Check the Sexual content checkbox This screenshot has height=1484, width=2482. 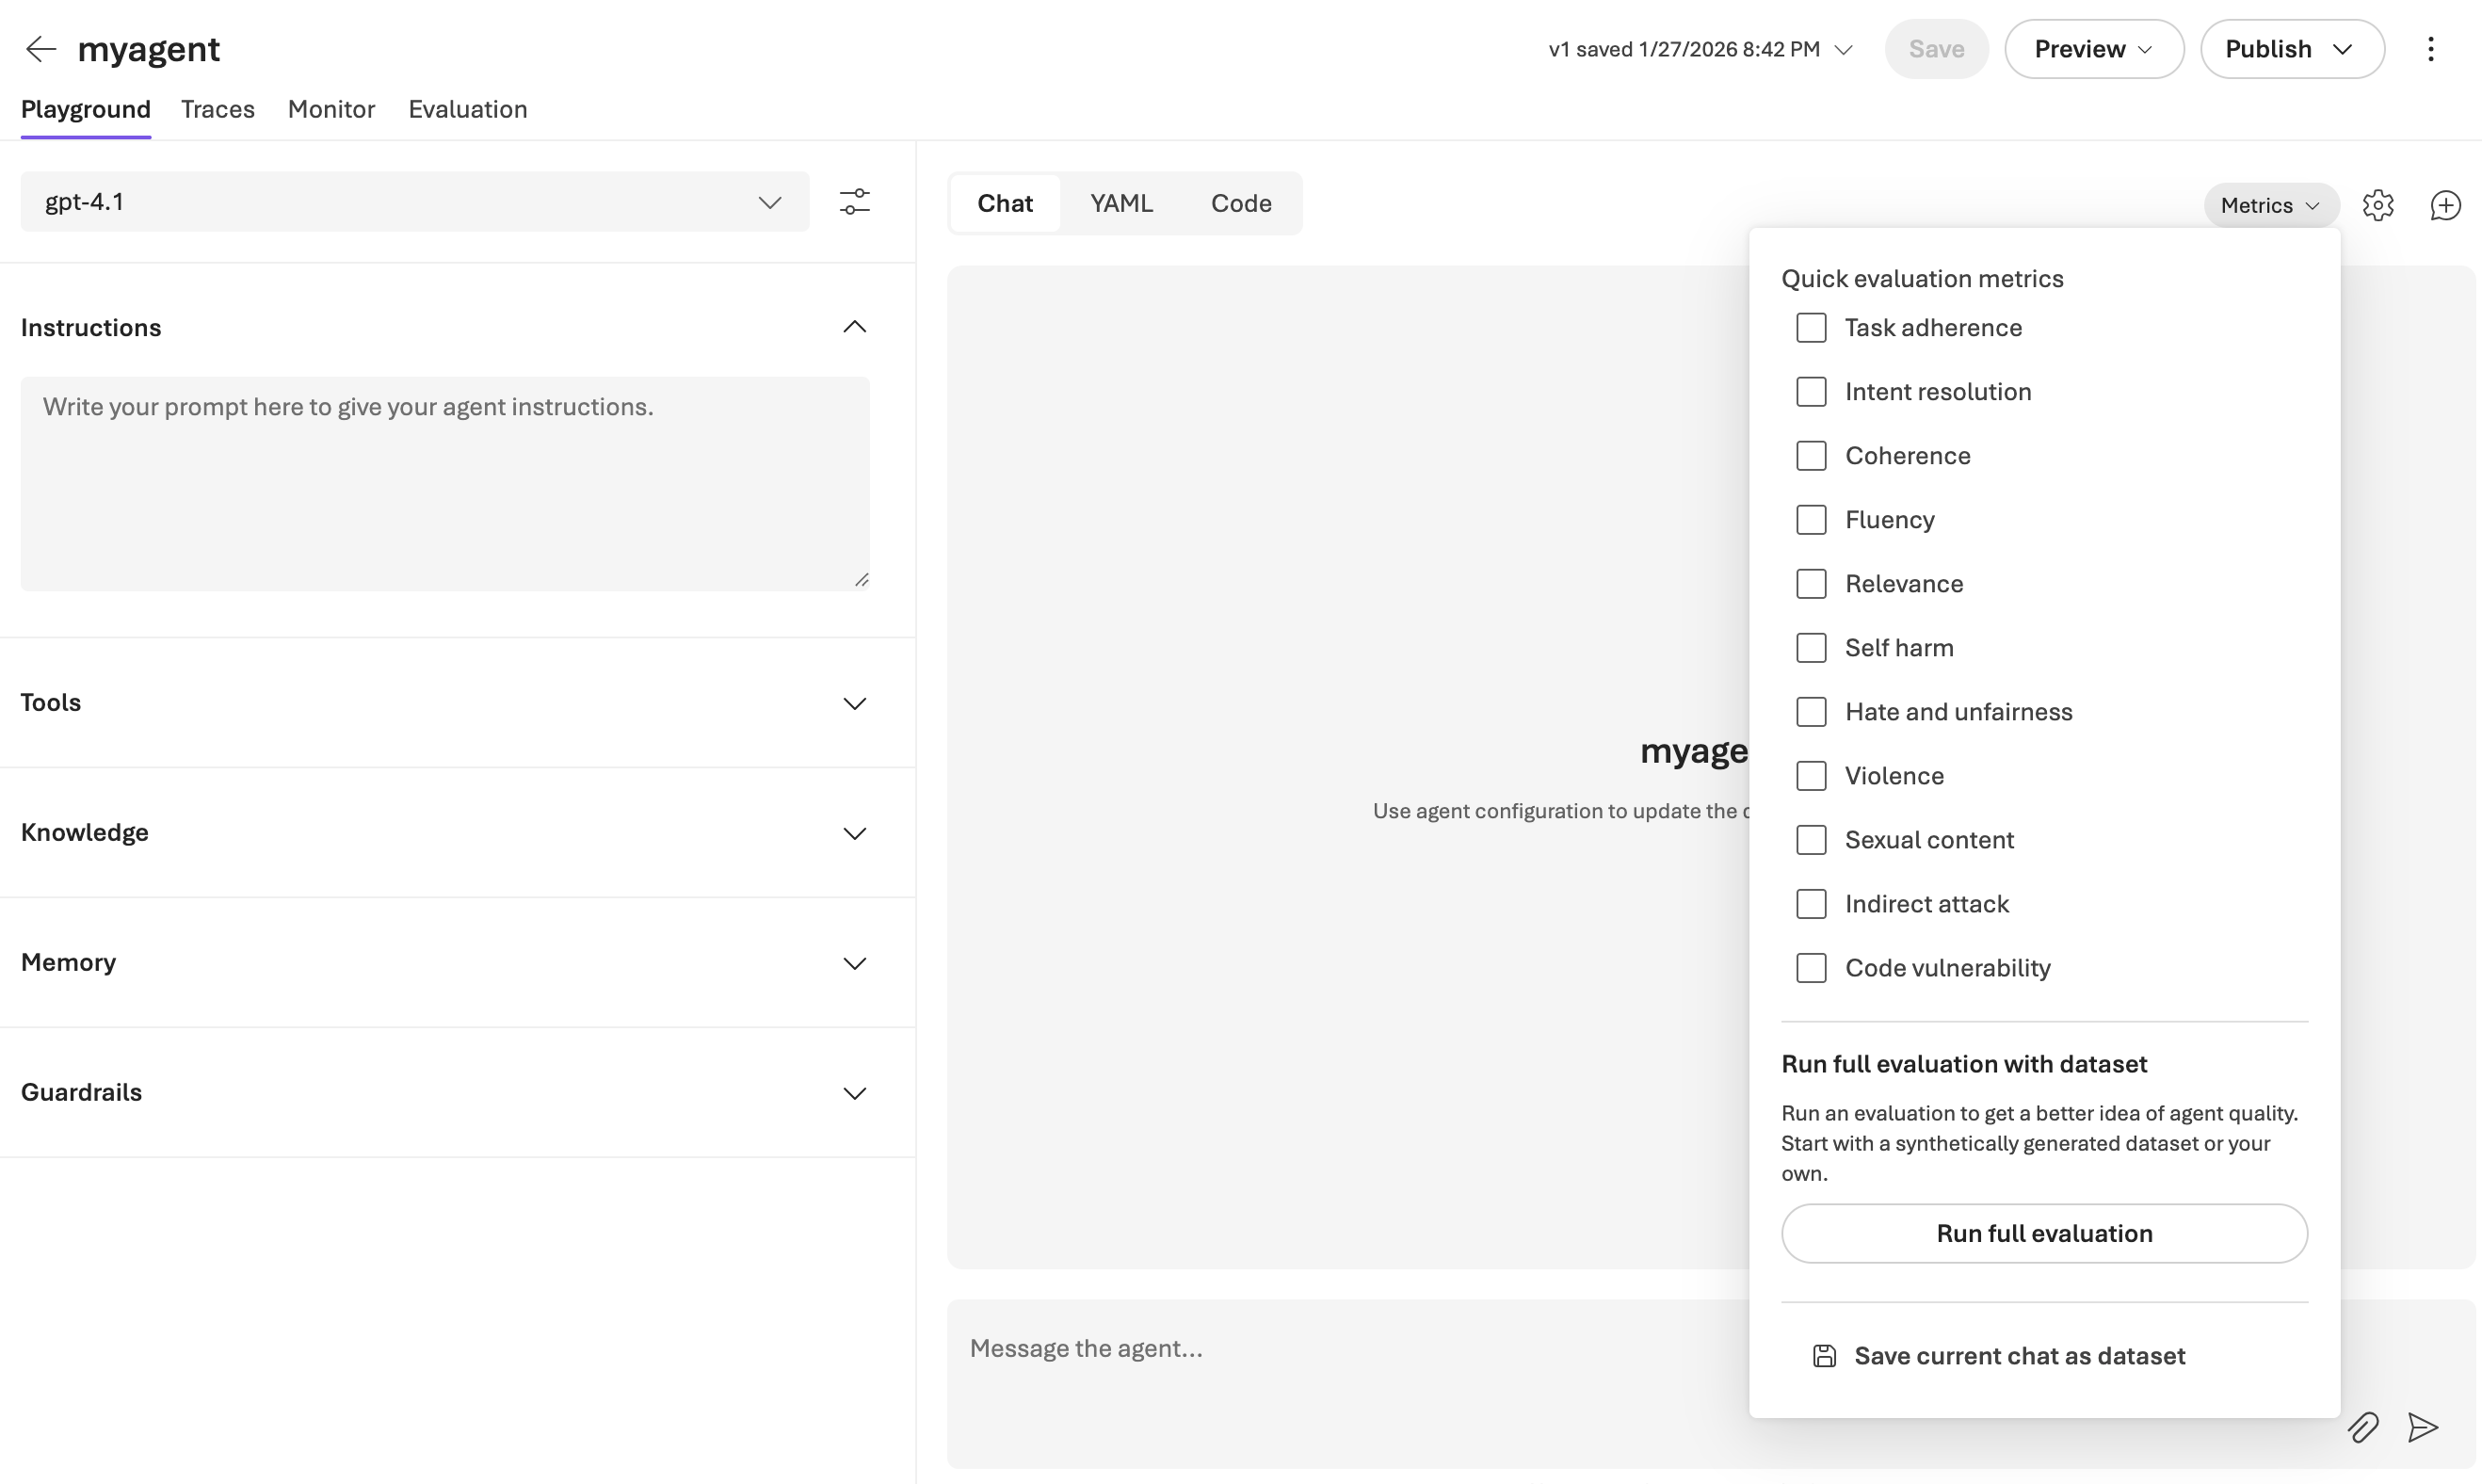click(x=1811, y=840)
